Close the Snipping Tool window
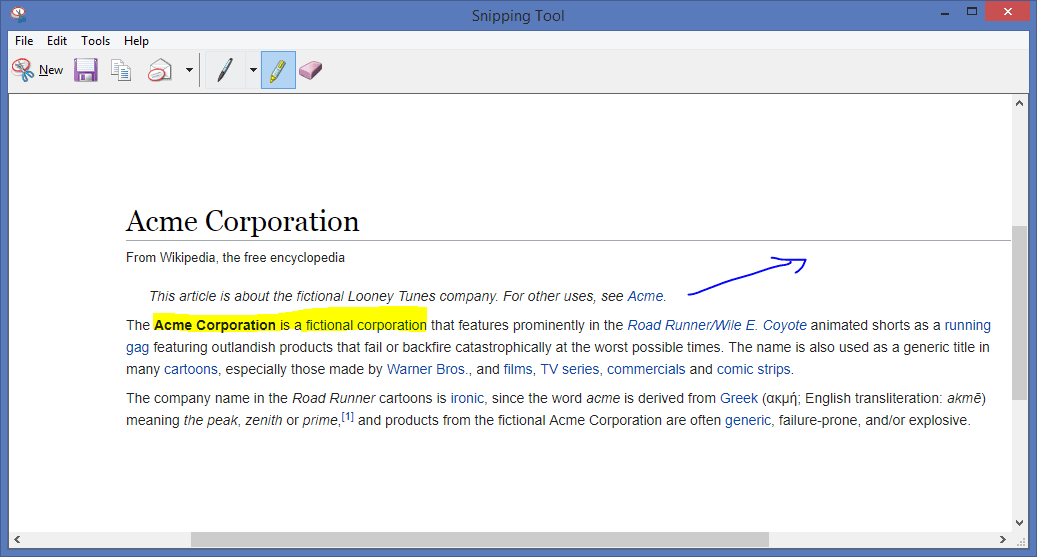This screenshot has width=1037, height=557. pyautogui.click(x=1008, y=11)
